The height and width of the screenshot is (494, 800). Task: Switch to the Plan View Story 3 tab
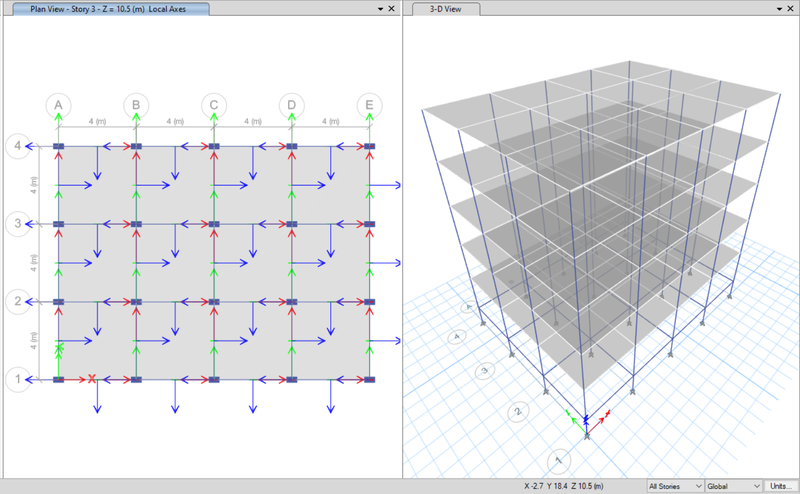click(x=110, y=9)
